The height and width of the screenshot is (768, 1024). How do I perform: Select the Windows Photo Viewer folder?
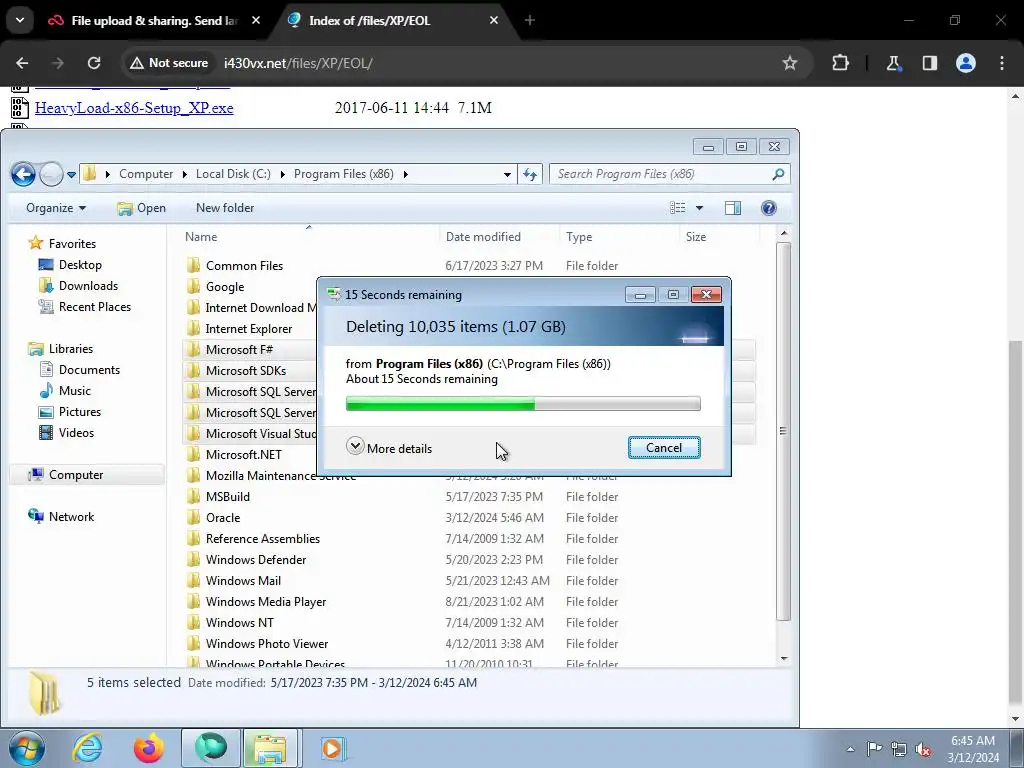coord(266,643)
